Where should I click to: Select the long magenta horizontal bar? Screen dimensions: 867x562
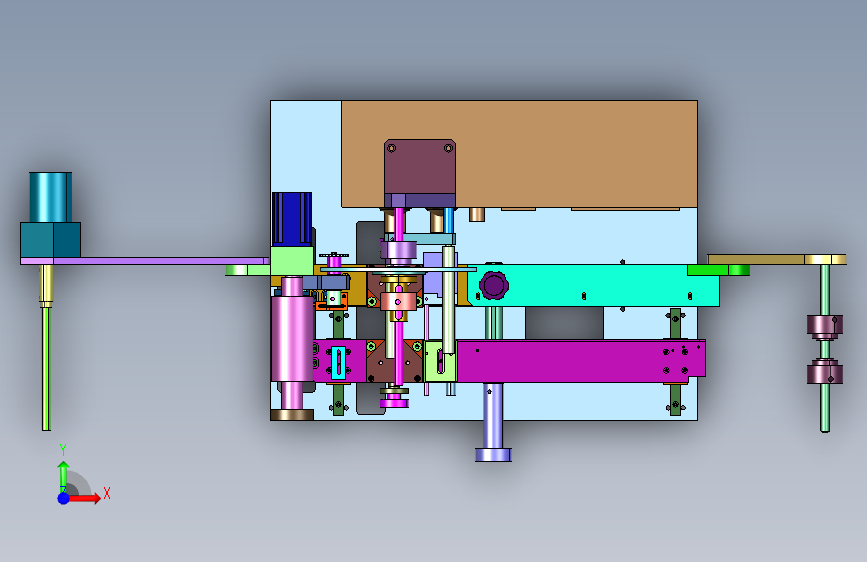[581, 361]
